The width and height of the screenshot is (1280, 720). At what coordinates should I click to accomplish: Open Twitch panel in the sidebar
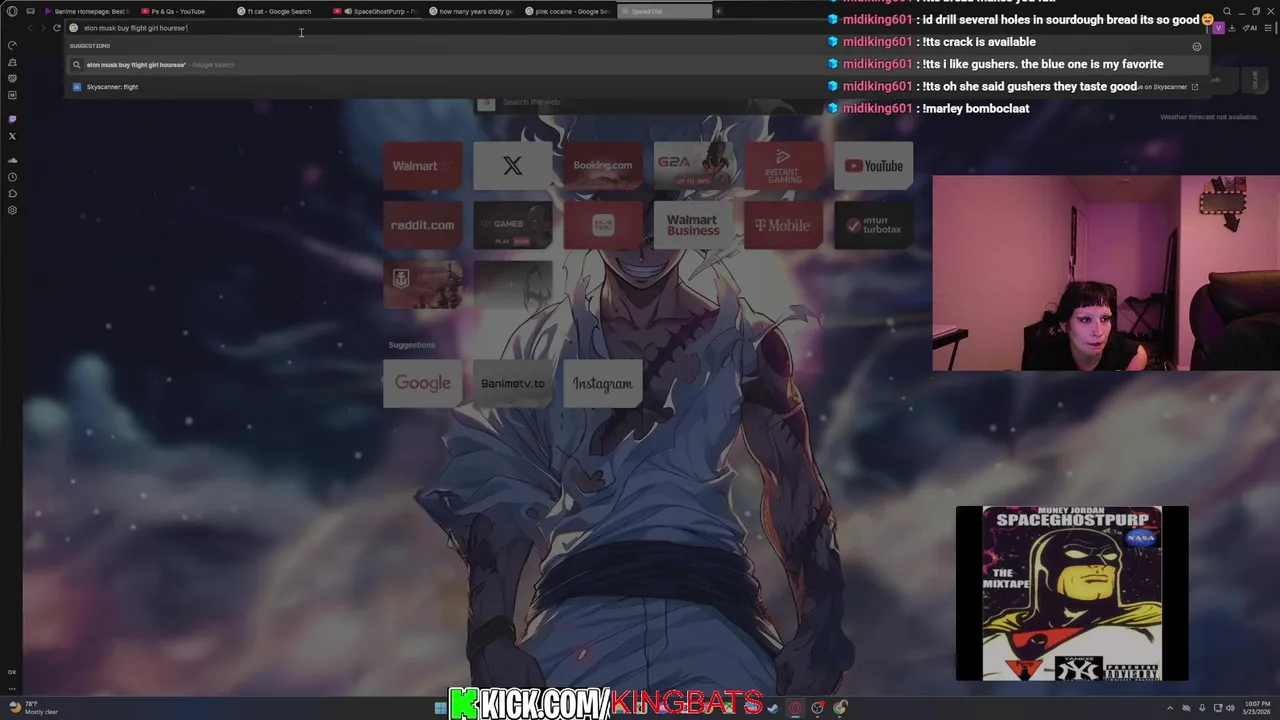[x=12, y=119]
